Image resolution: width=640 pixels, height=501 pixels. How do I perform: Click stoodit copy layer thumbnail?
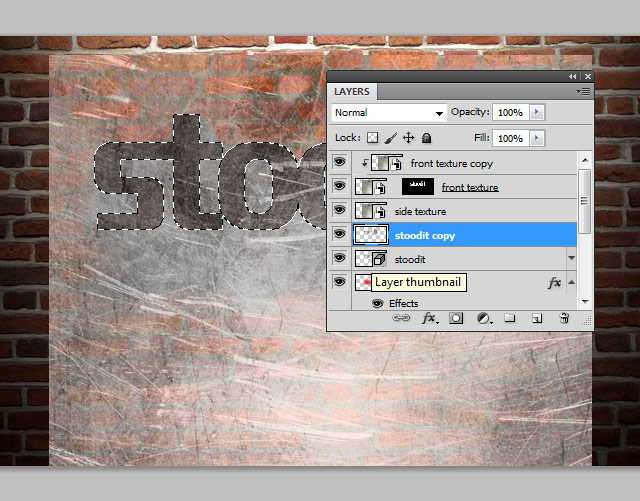tap(371, 235)
